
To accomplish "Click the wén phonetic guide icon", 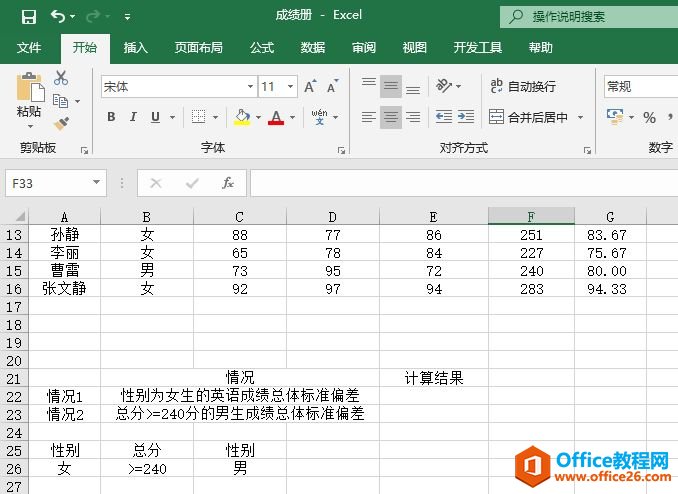I will pos(320,117).
